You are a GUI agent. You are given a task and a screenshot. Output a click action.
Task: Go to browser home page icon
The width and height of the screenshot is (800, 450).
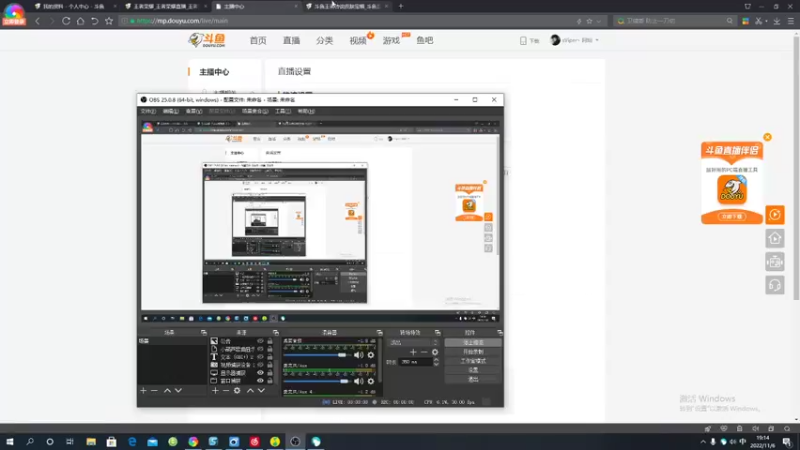(x=80, y=21)
